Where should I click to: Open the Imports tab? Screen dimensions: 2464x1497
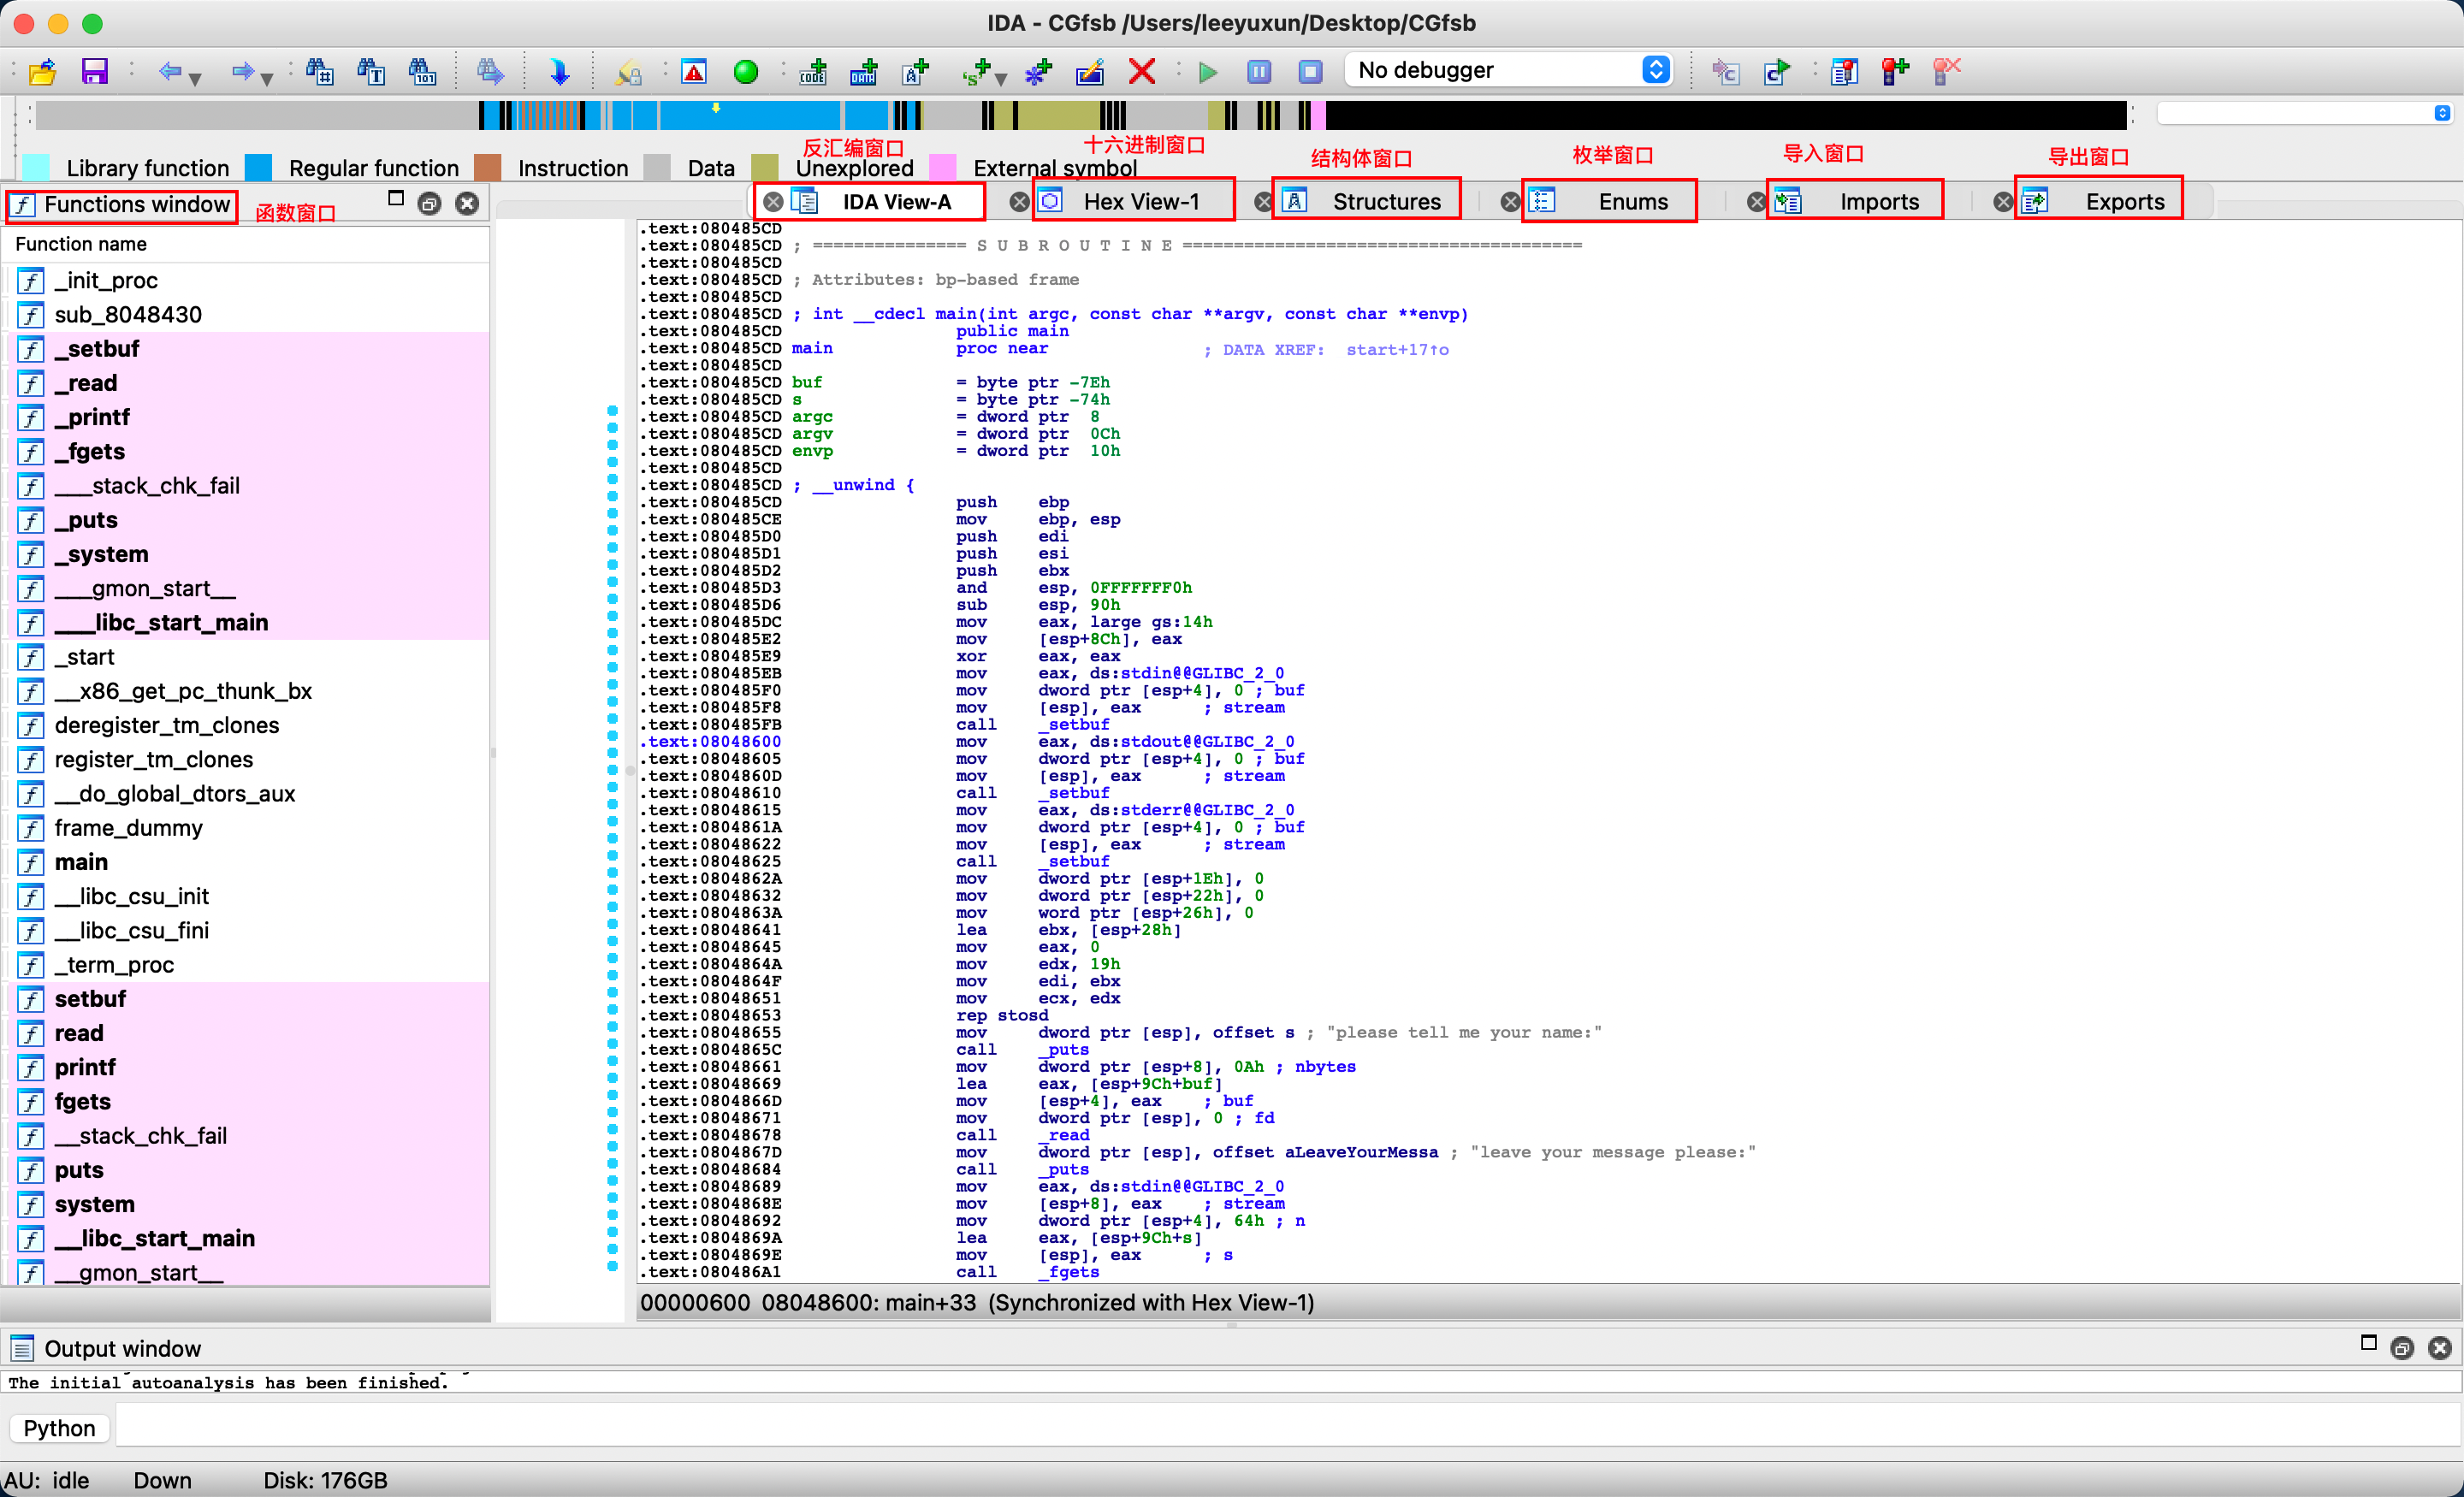coord(1878,202)
